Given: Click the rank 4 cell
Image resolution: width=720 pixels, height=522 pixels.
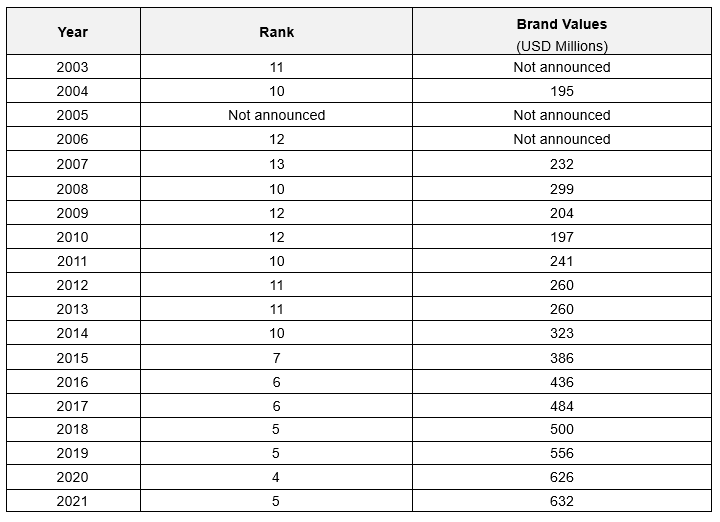Looking at the screenshot, I should [x=276, y=477].
